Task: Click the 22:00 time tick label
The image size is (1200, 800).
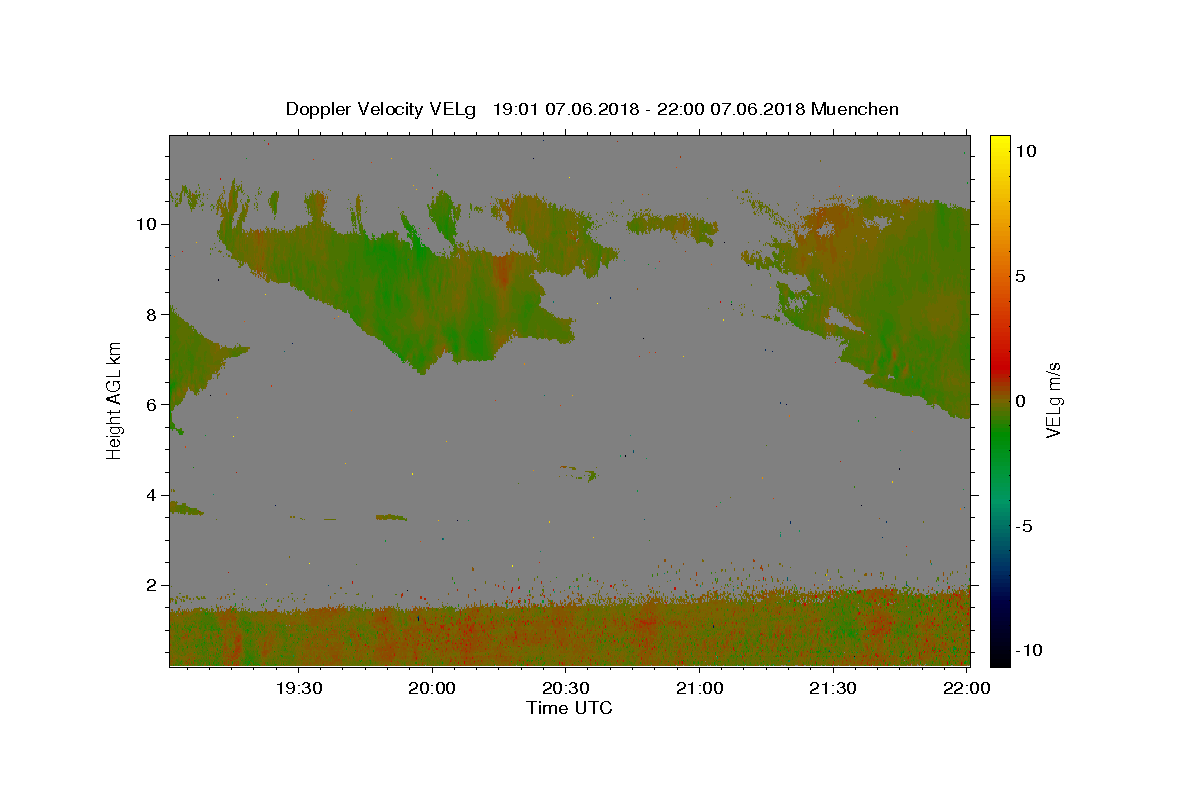Action: pyautogui.click(x=967, y=688)
